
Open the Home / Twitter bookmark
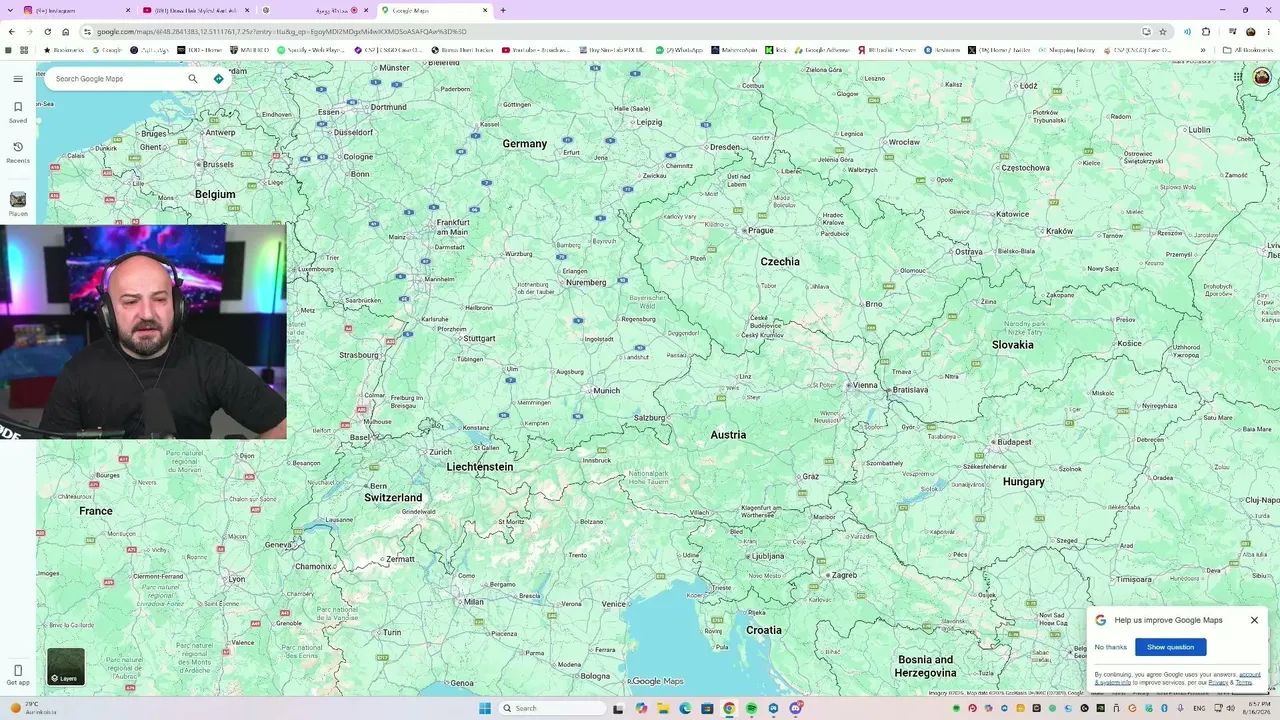coord(999,50)
